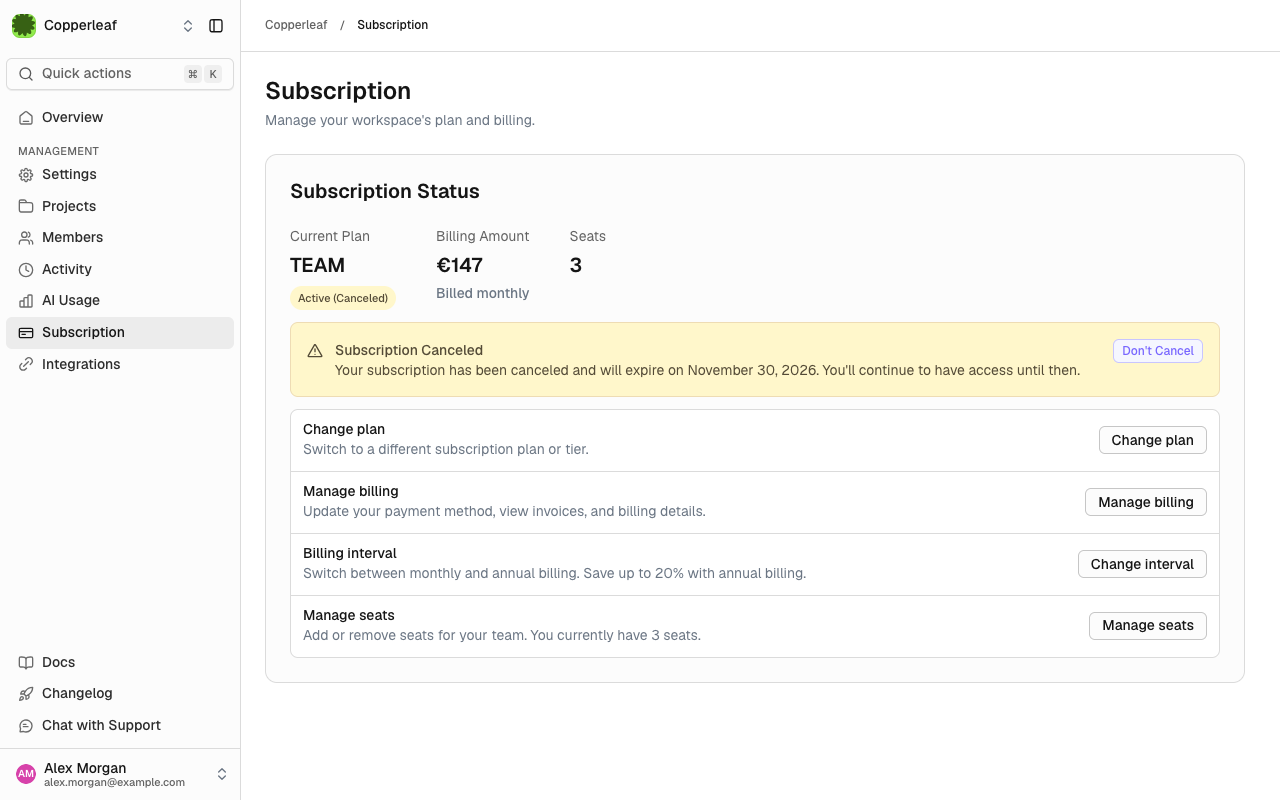Click the €147 billing amount
Image resolution: width=1280 pixels, height=800 pixels.
coord(460,265)
